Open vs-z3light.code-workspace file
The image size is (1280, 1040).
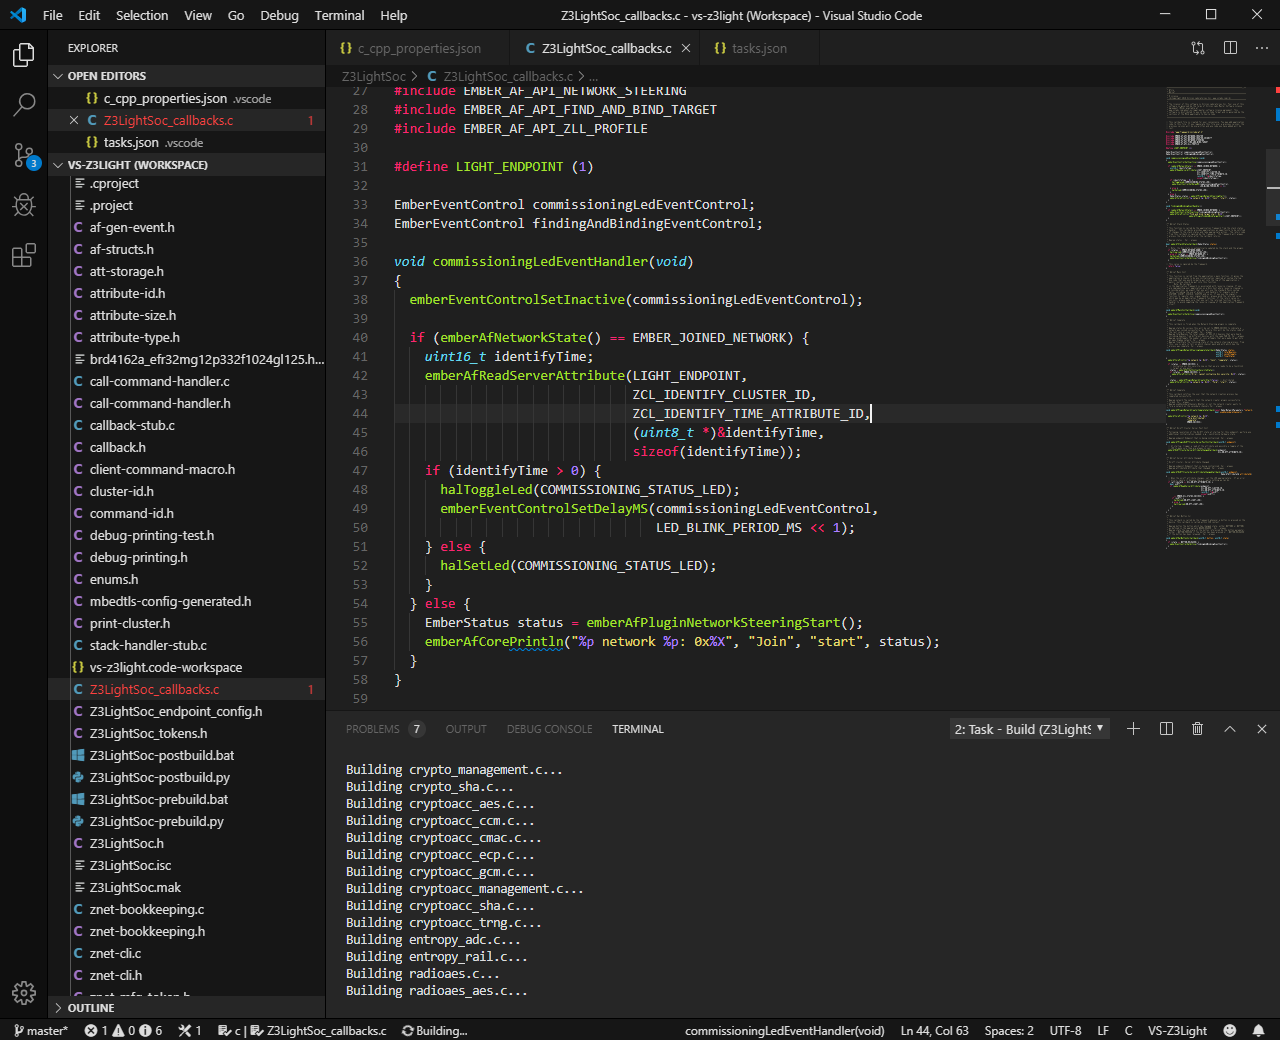[x=186, y=667]
